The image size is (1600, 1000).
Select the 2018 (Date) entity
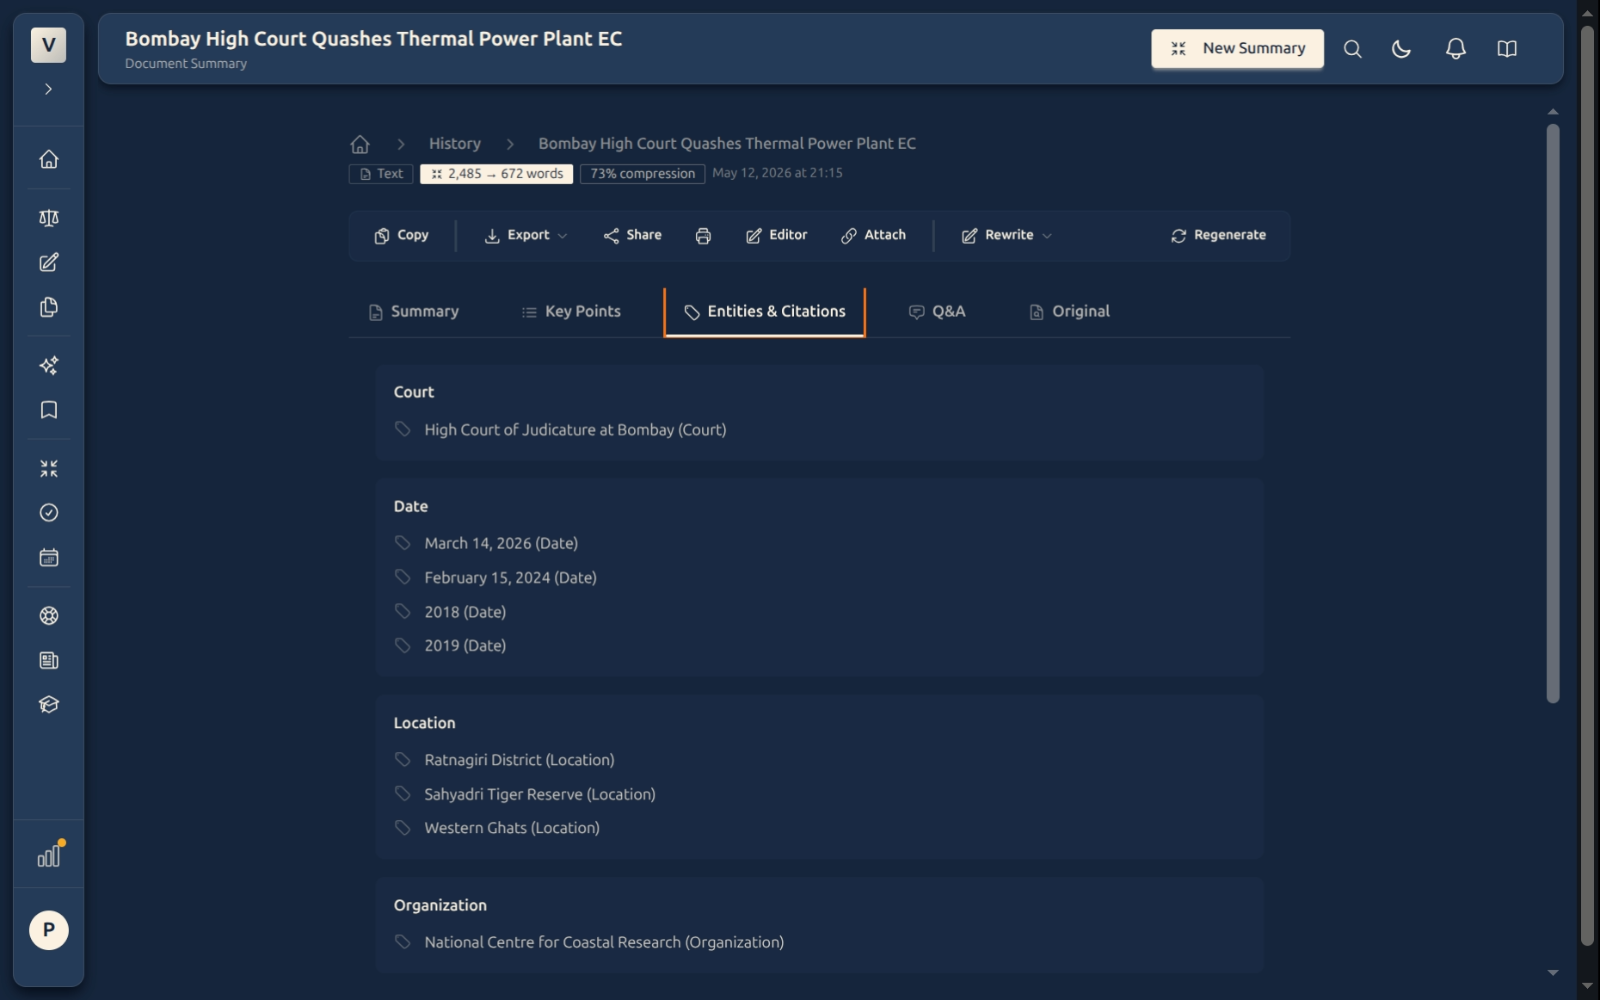pyautogui.click(x=465, y=612)
